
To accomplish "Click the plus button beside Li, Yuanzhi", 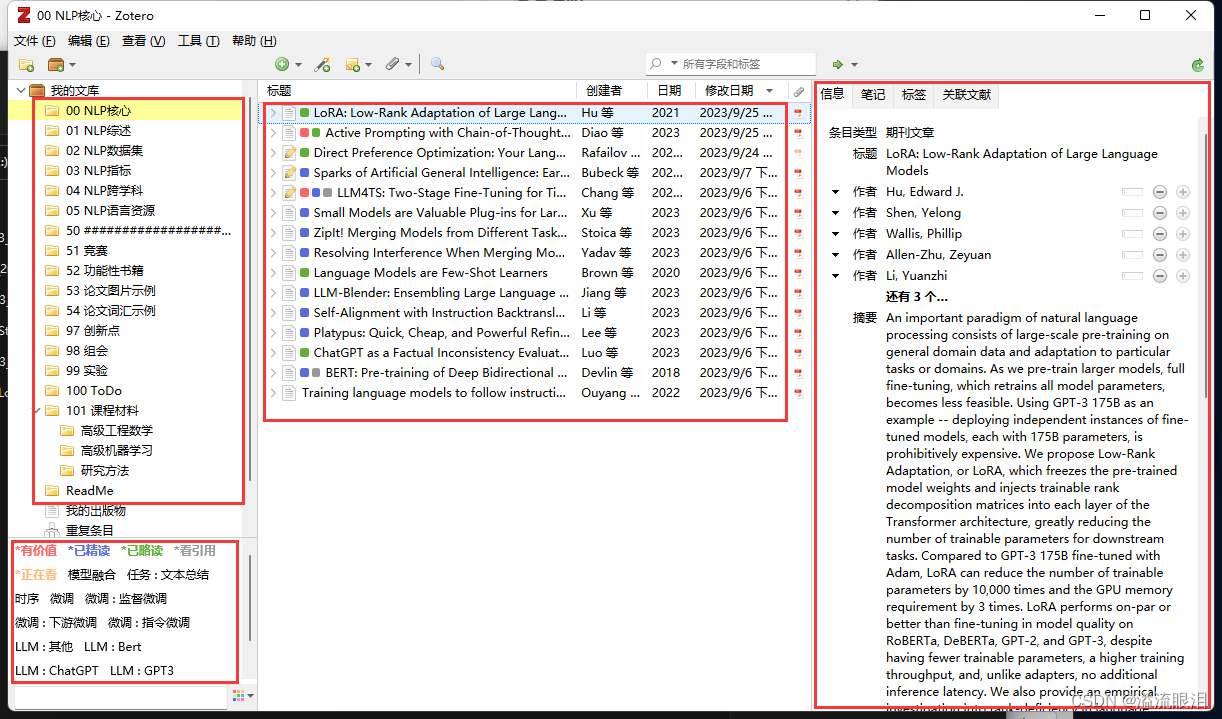I will click(1183, 276).
